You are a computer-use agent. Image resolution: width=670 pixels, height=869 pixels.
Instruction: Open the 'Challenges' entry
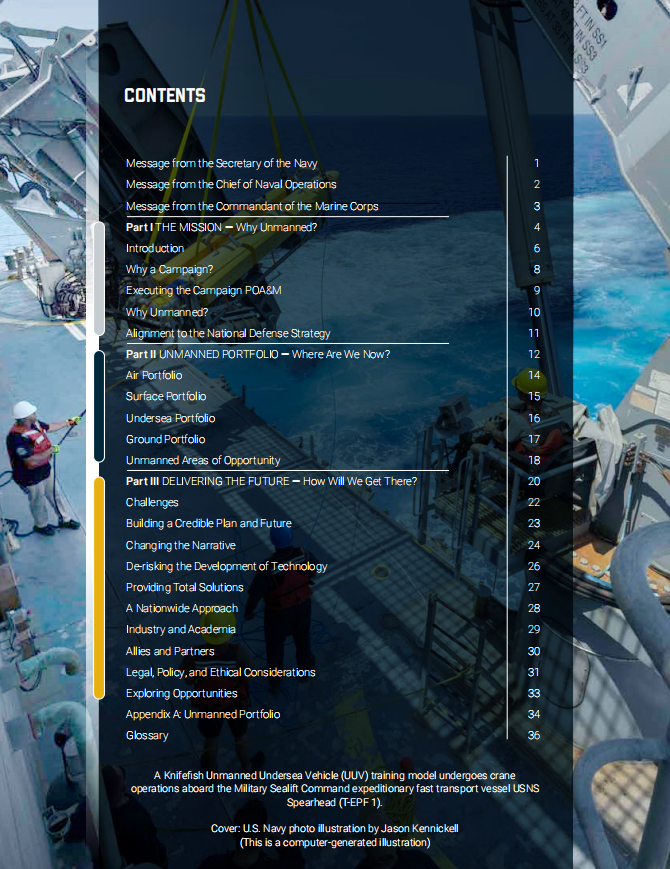(152, 503)
